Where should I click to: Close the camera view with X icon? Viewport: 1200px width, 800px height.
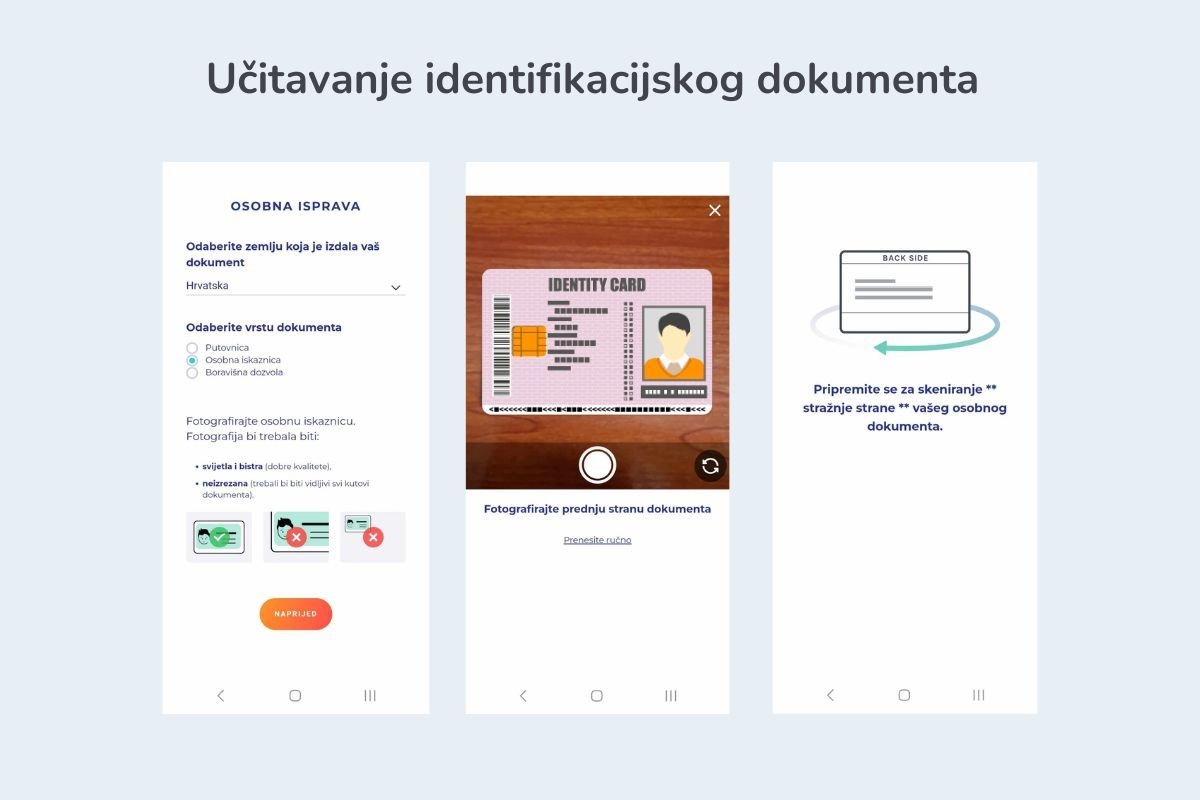(x=714, y=210)
